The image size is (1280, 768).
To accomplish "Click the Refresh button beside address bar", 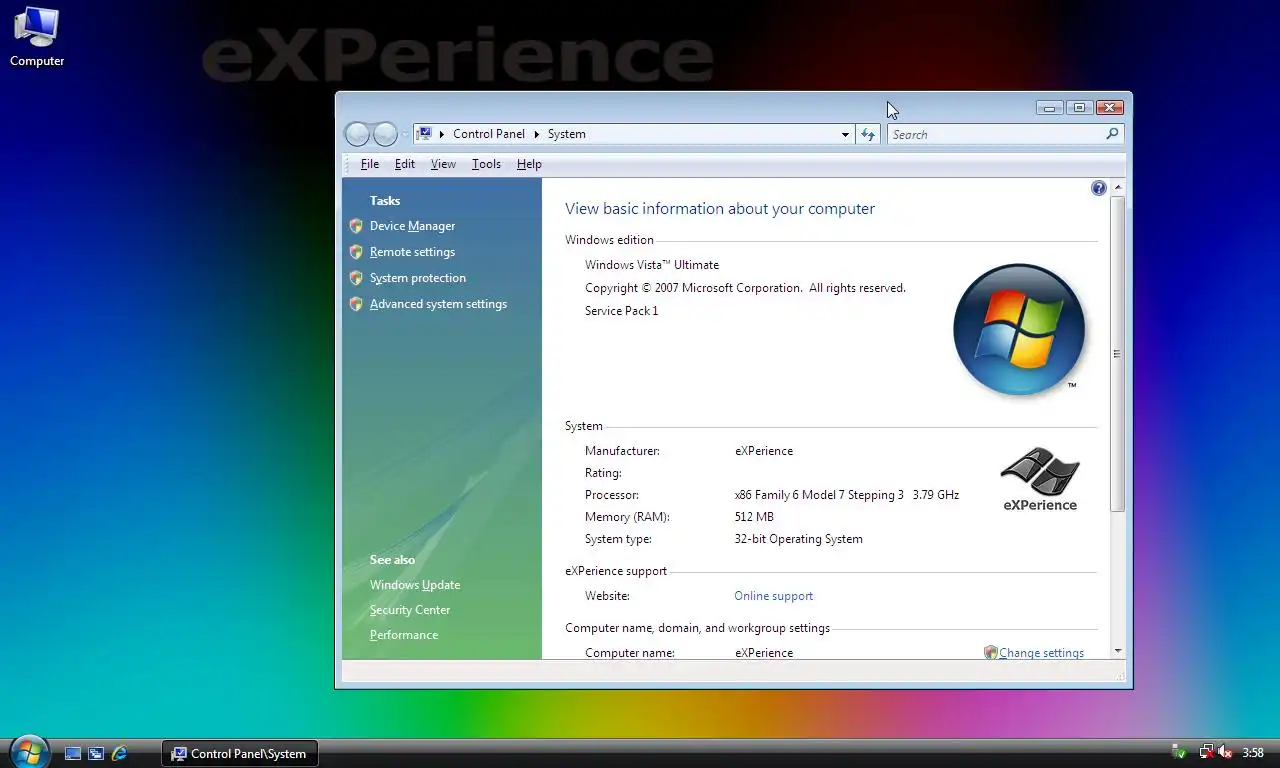I will point(867,134).
